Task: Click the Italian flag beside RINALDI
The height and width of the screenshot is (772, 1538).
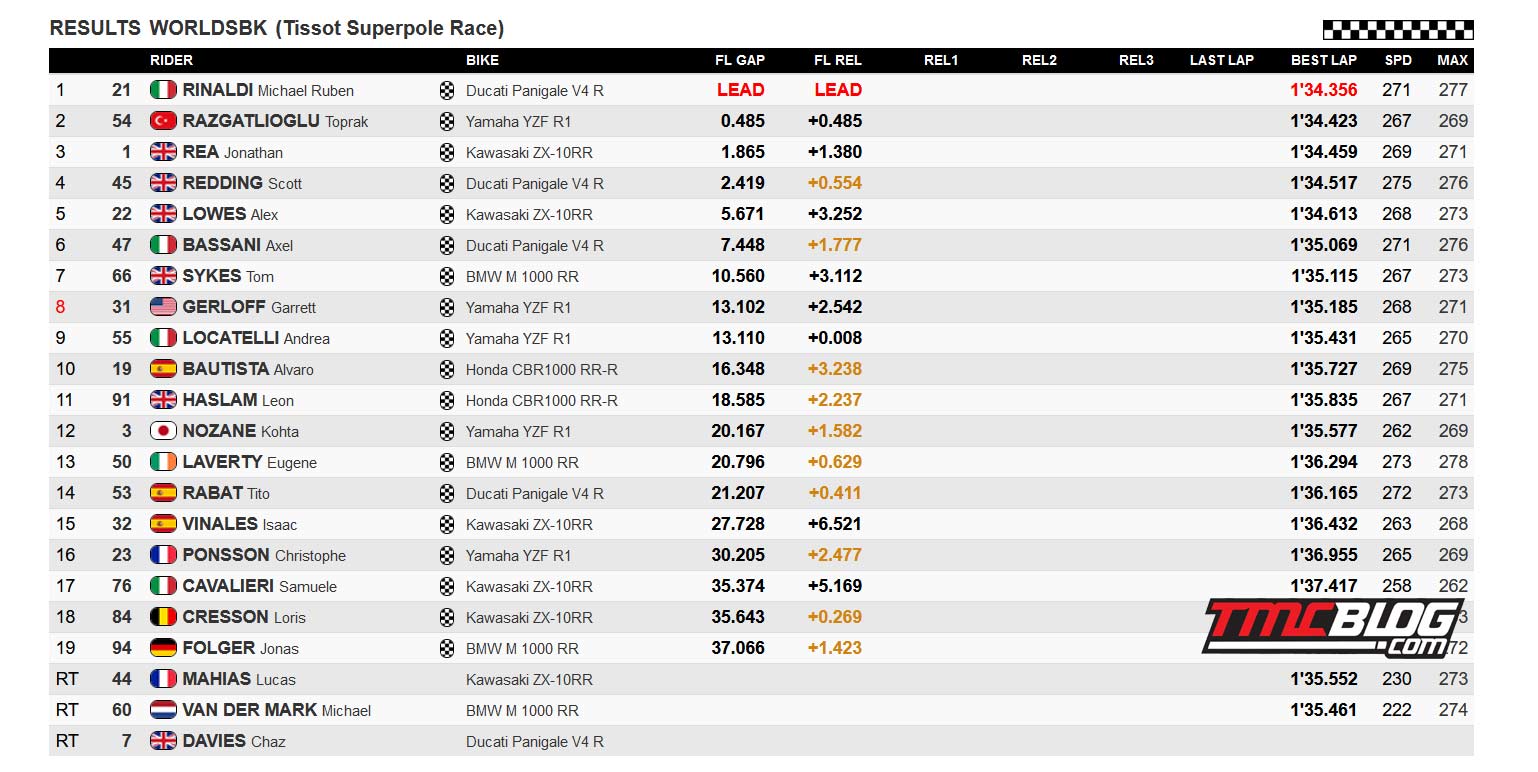Action: pyautogui.click(x=163, y=90)
